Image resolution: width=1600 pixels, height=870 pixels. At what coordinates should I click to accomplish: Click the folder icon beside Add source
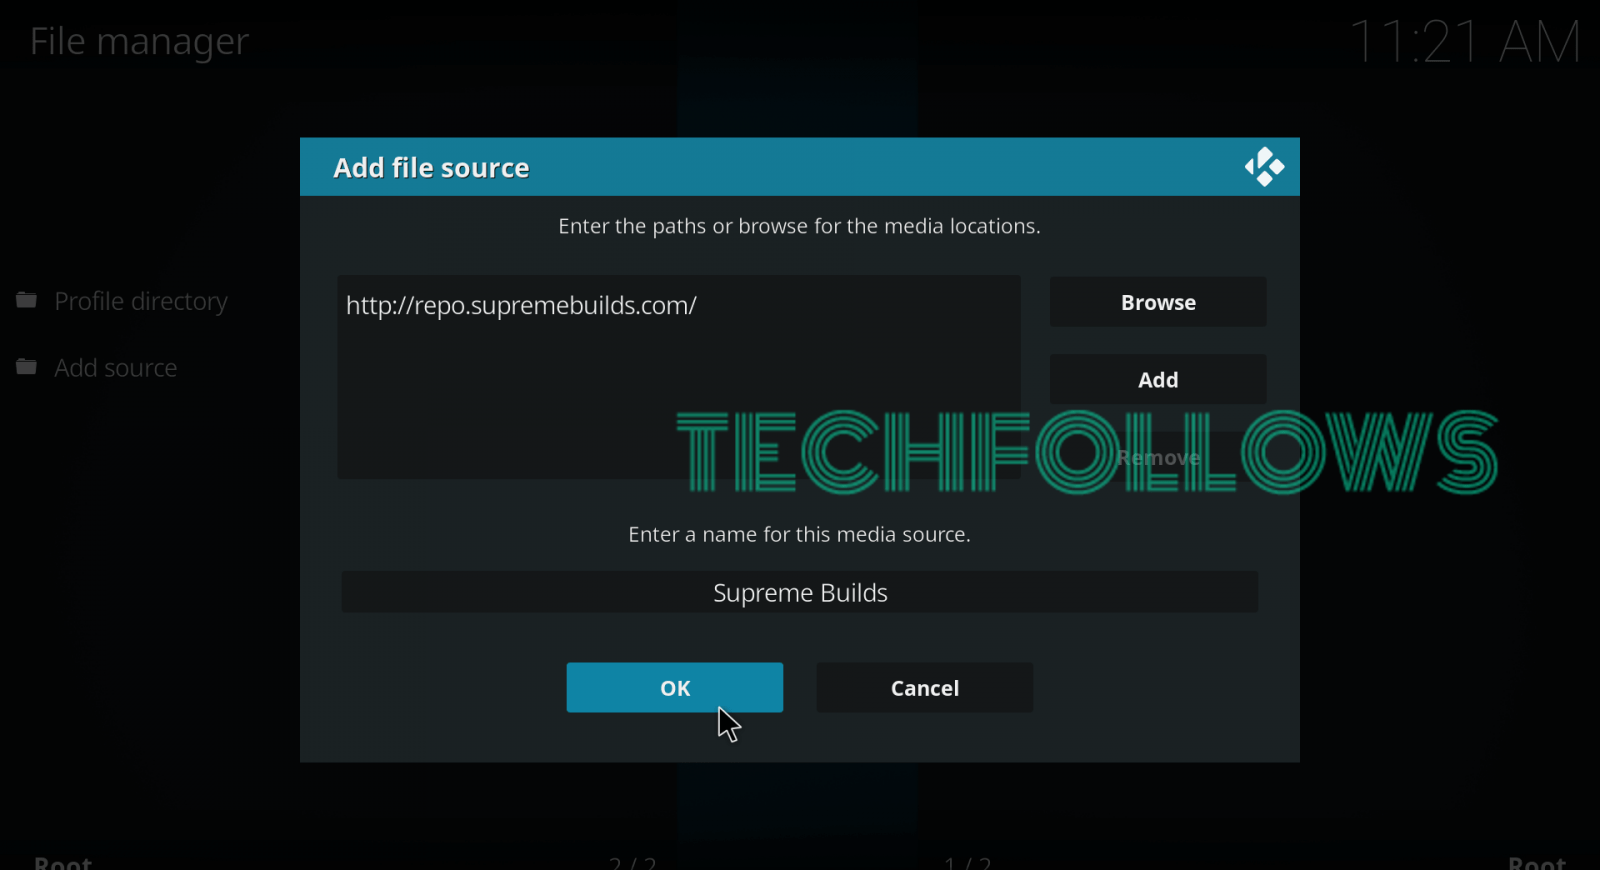pos(27,367)
